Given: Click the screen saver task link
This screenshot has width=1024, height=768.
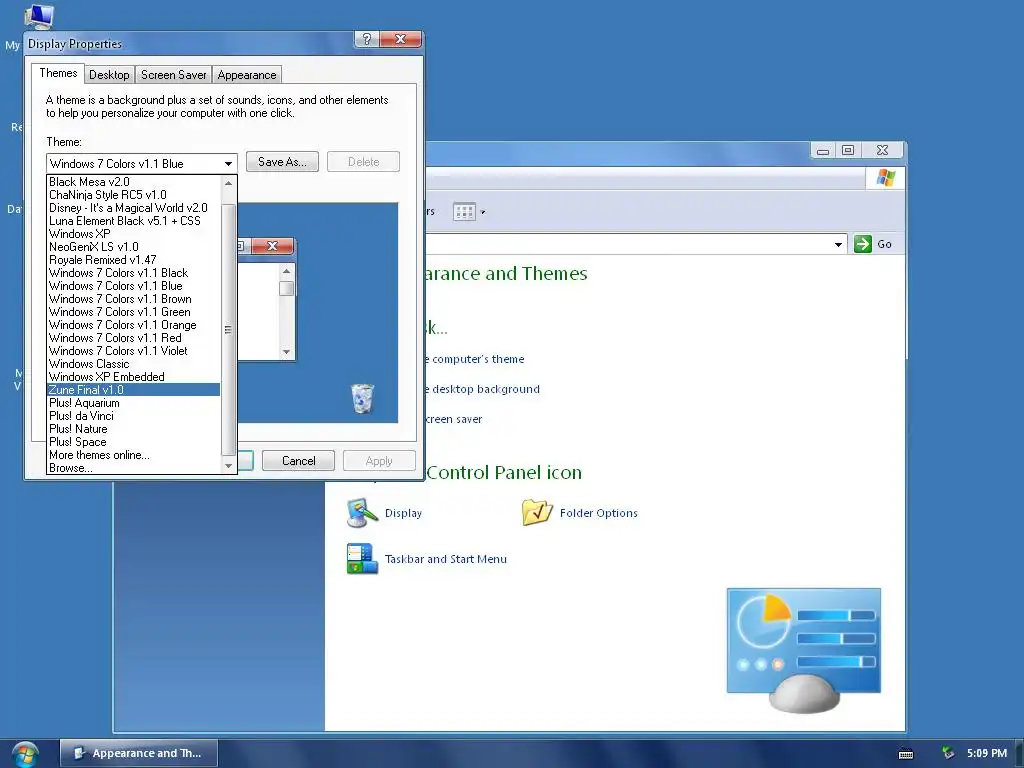Looking at the screenshot, I should (453, 419).
